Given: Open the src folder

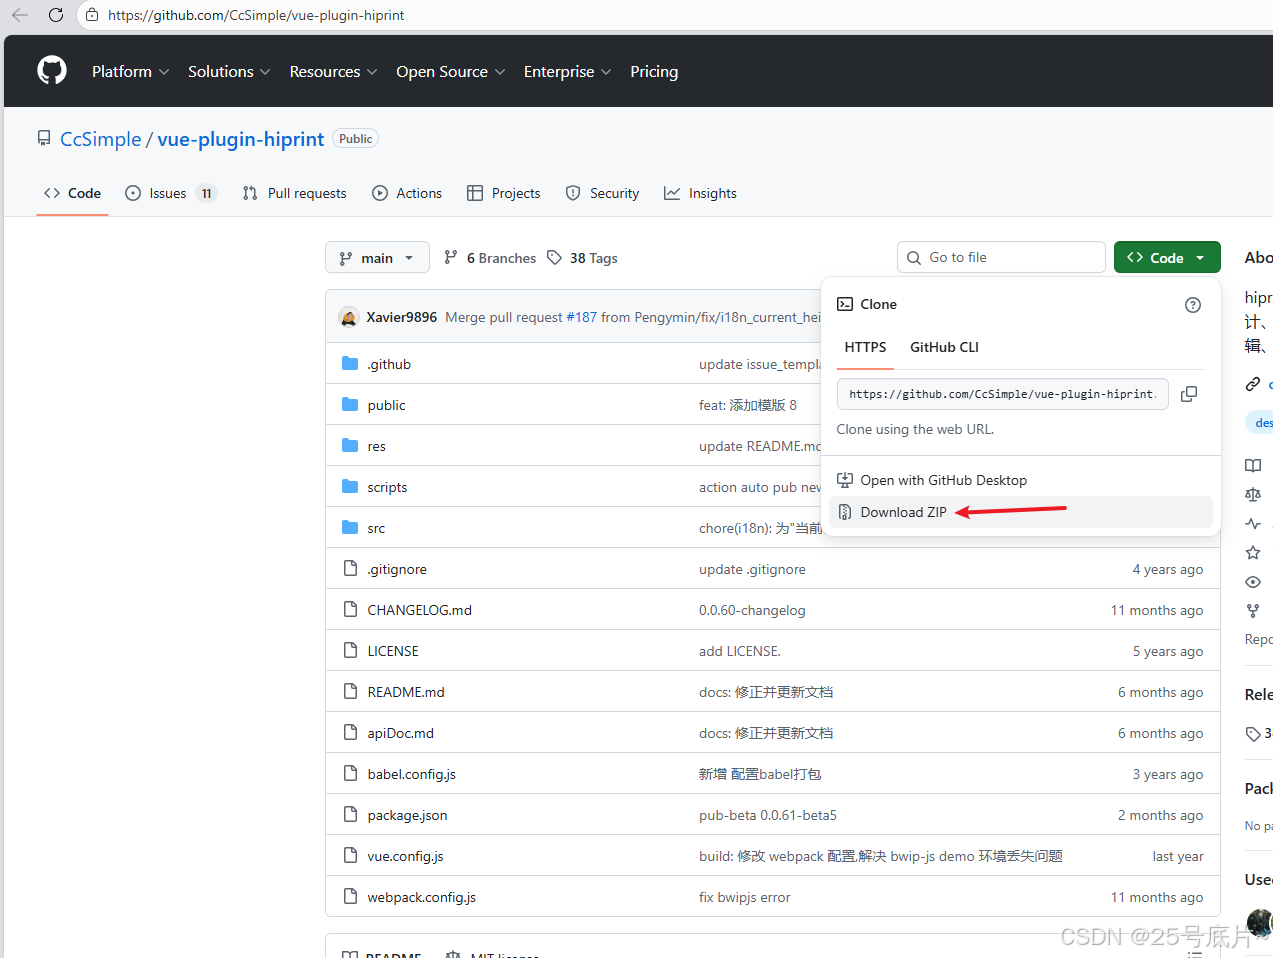Looking at the screenshot, I should pos(376,528).
